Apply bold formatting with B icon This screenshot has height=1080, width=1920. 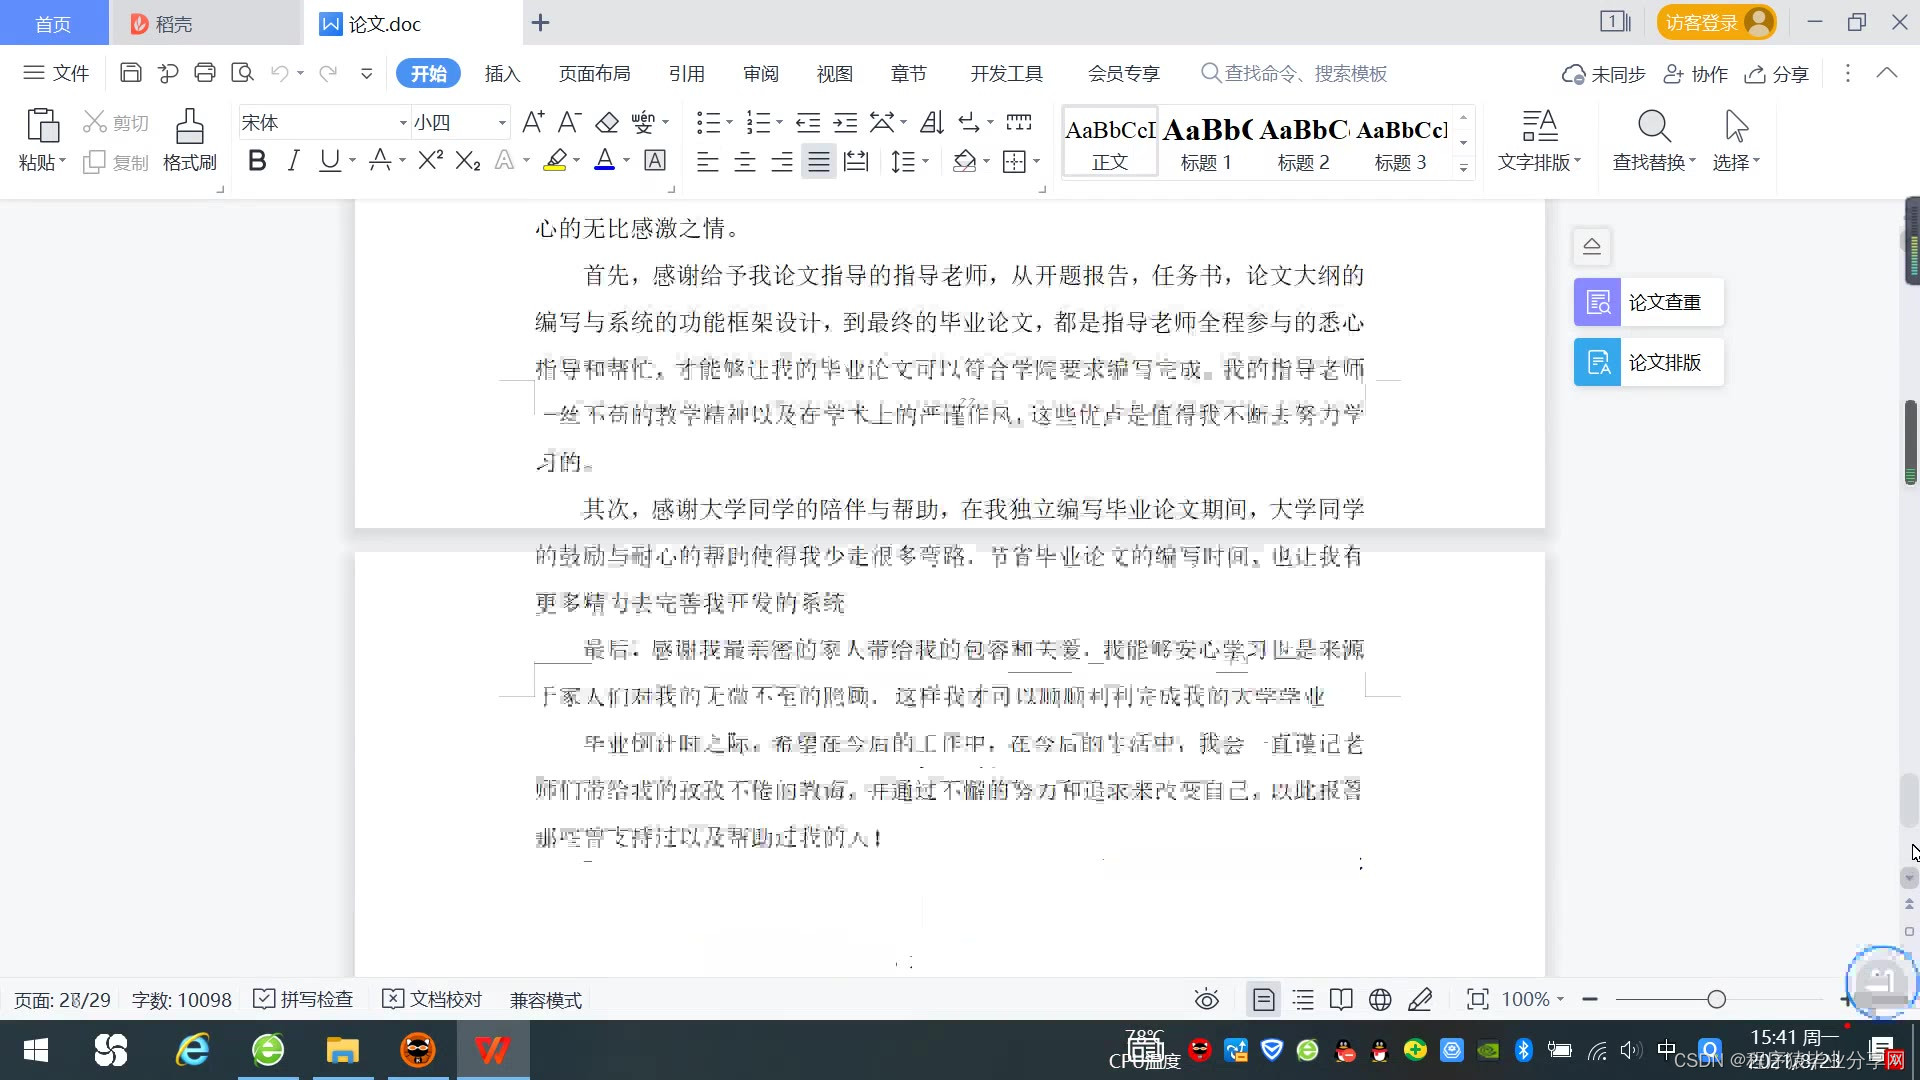pyautogui.click(x=257, y=161)
